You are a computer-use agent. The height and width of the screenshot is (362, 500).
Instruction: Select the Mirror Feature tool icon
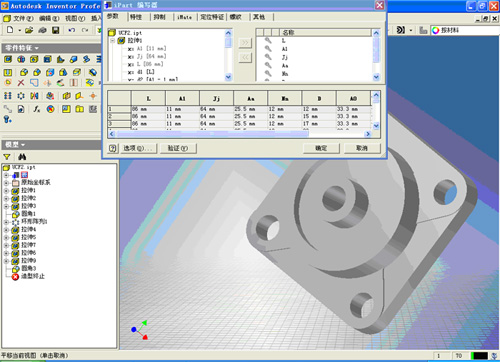point(34,96)
